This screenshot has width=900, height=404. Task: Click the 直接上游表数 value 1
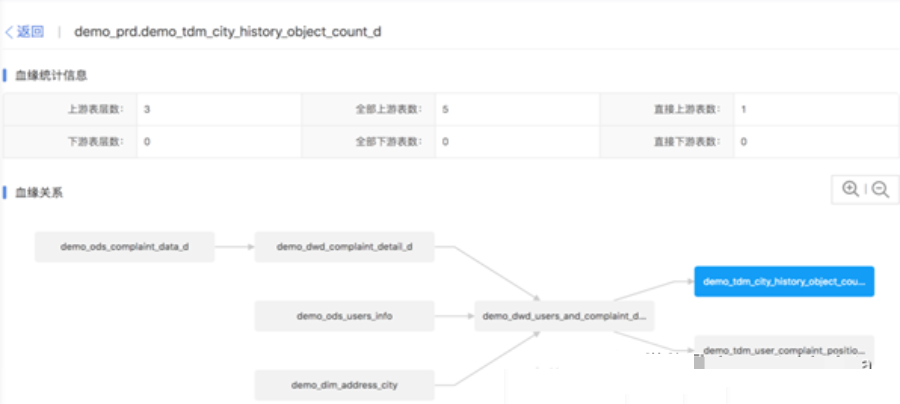tap(743, 109)
